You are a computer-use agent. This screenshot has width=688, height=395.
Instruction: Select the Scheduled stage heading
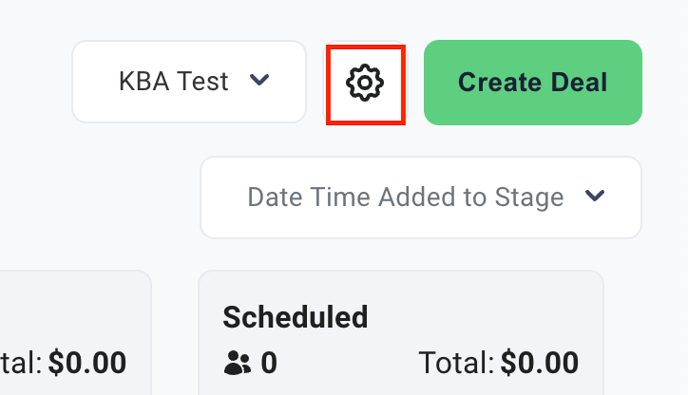tap(295, 317)
